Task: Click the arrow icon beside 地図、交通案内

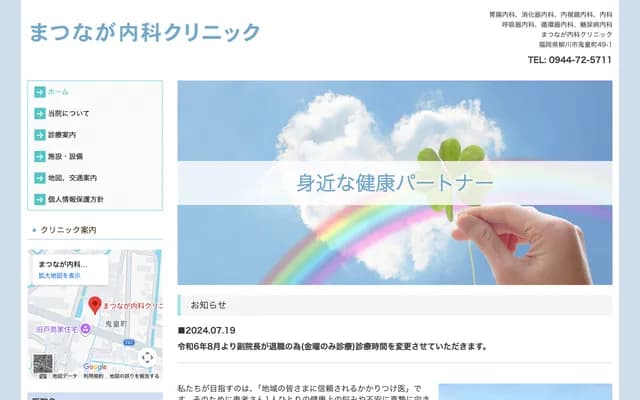Action: (40, 178)
